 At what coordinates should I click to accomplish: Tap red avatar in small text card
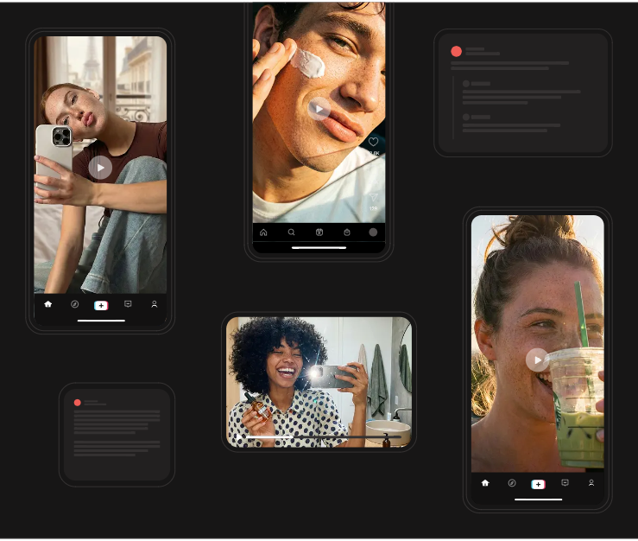(77, 403)
